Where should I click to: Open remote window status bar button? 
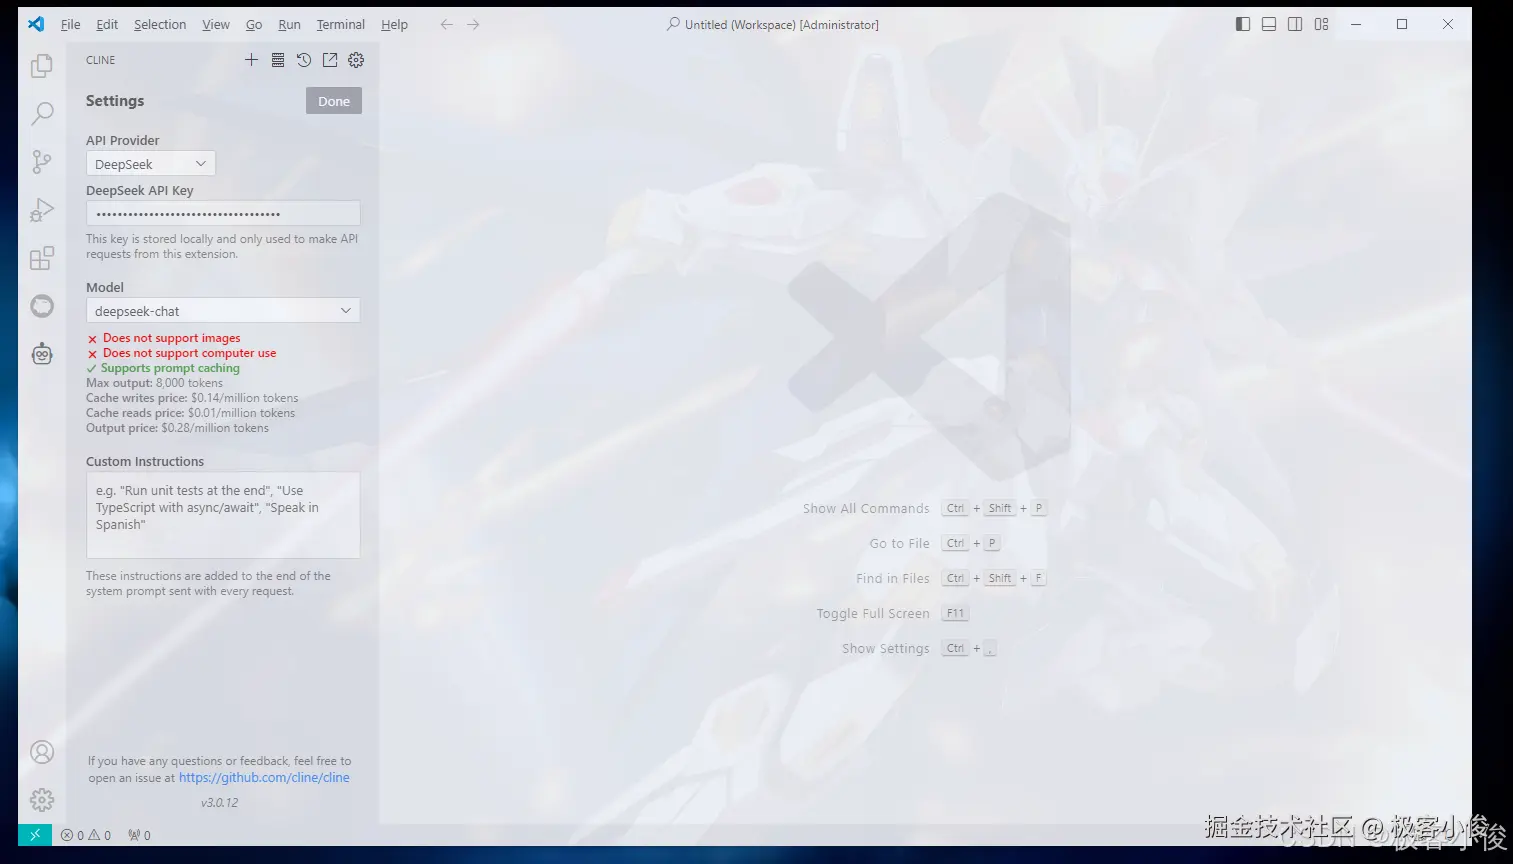[34, 835]
